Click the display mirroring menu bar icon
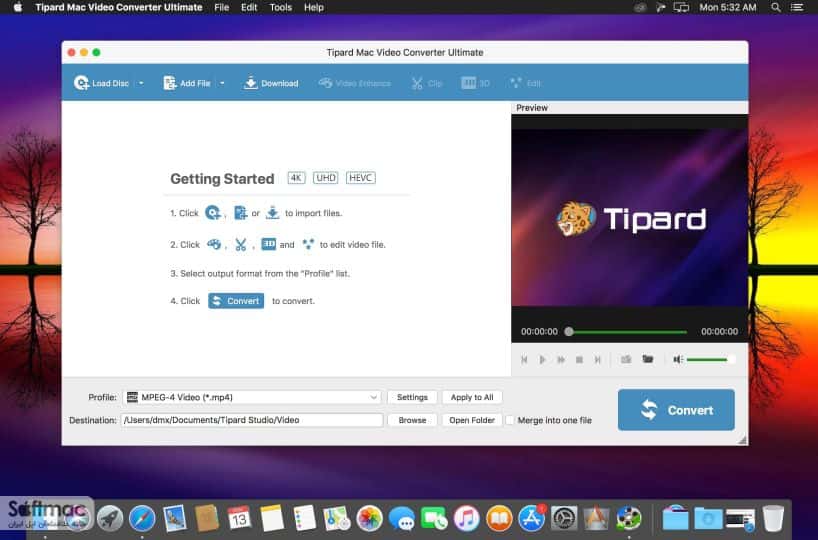 tap(681, 7)
